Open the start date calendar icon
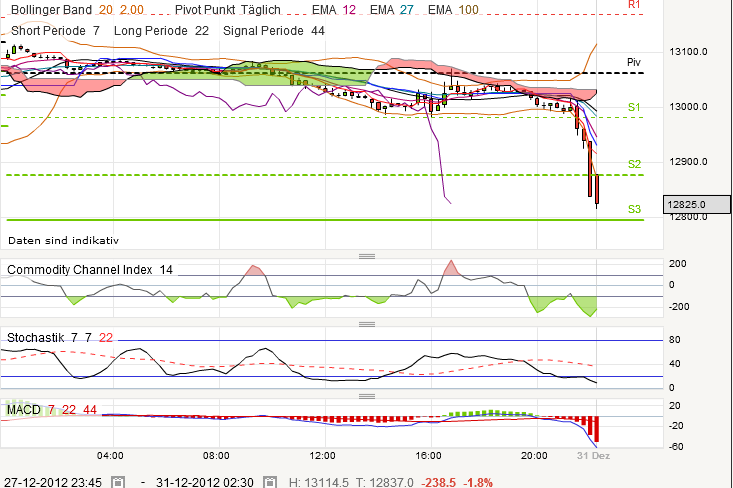This screenshot has height=488, width=733. (118, 482)
